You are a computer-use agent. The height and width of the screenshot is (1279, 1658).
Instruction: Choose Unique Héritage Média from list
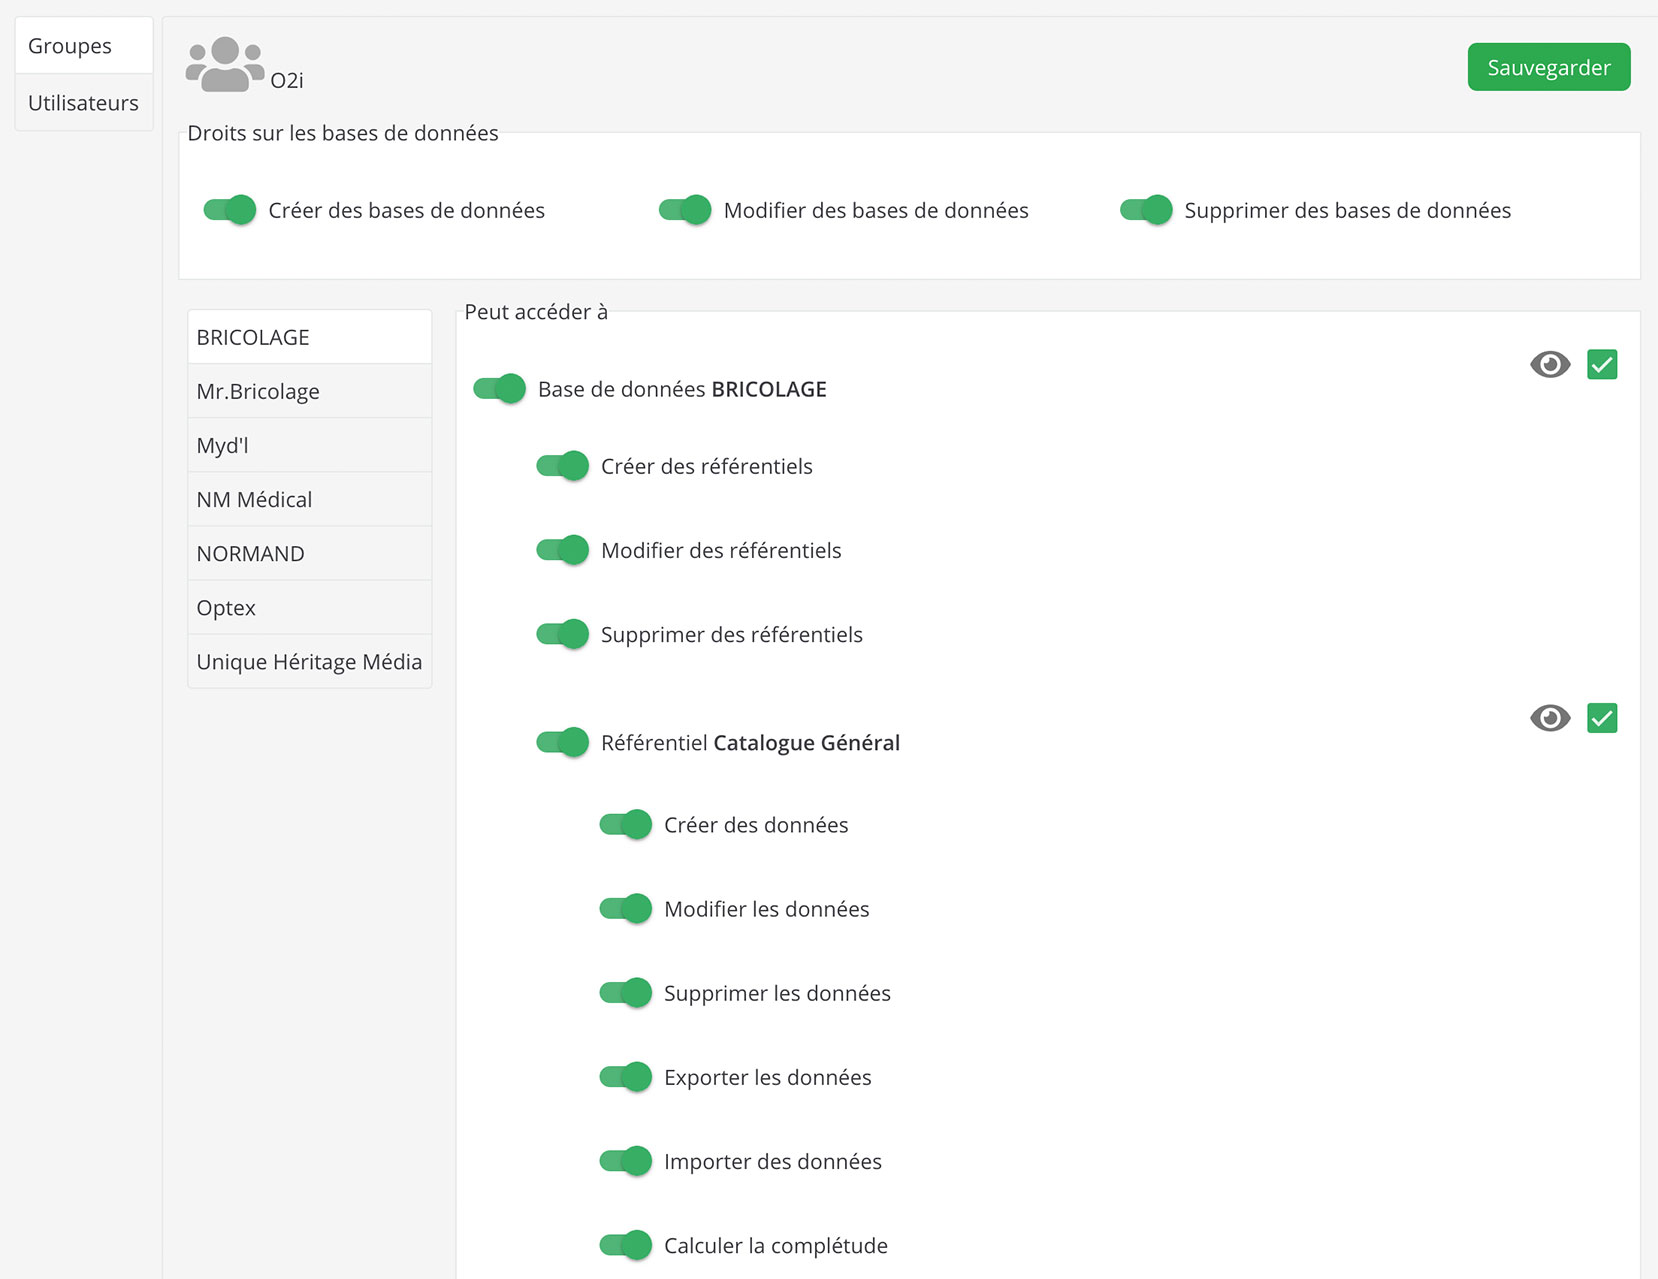coord(309,662)
